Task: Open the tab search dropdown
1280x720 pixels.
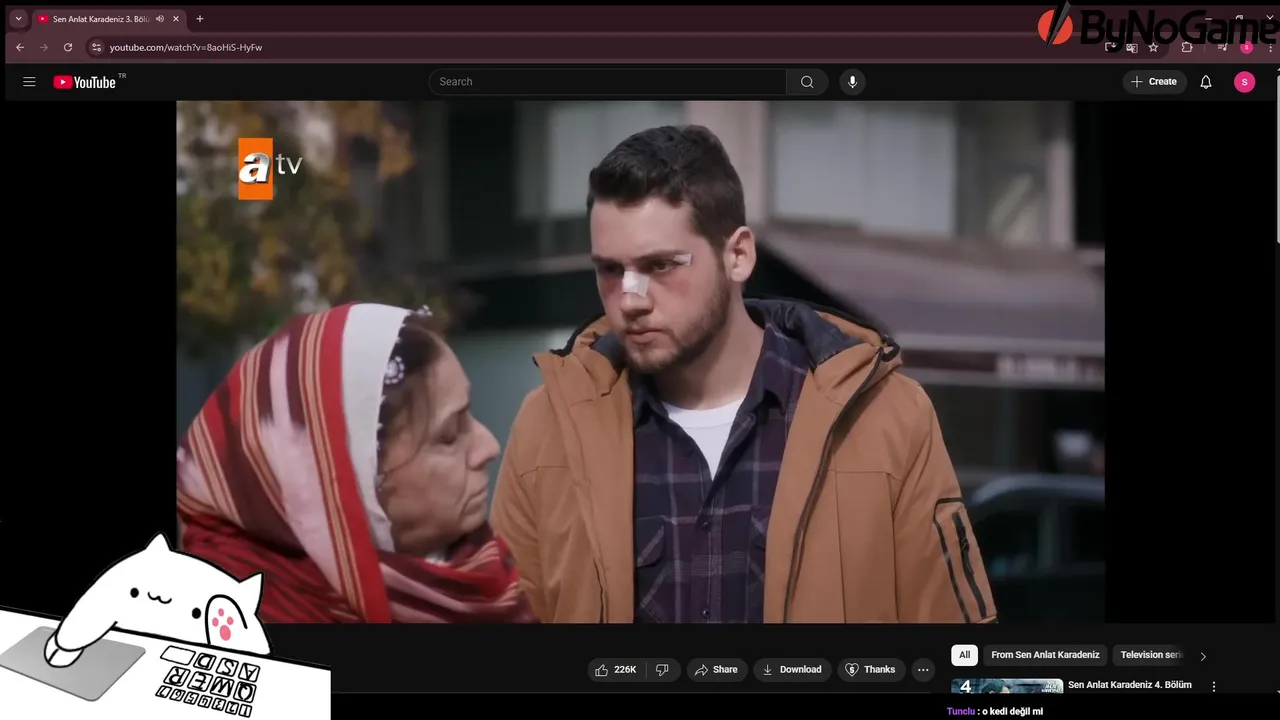Action: pyautogui.click(x=18, y=19)
